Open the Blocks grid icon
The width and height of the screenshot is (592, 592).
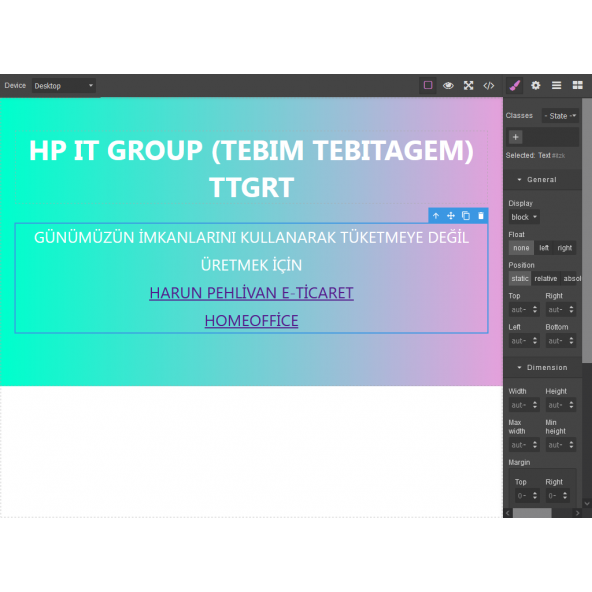click(578, 85)
